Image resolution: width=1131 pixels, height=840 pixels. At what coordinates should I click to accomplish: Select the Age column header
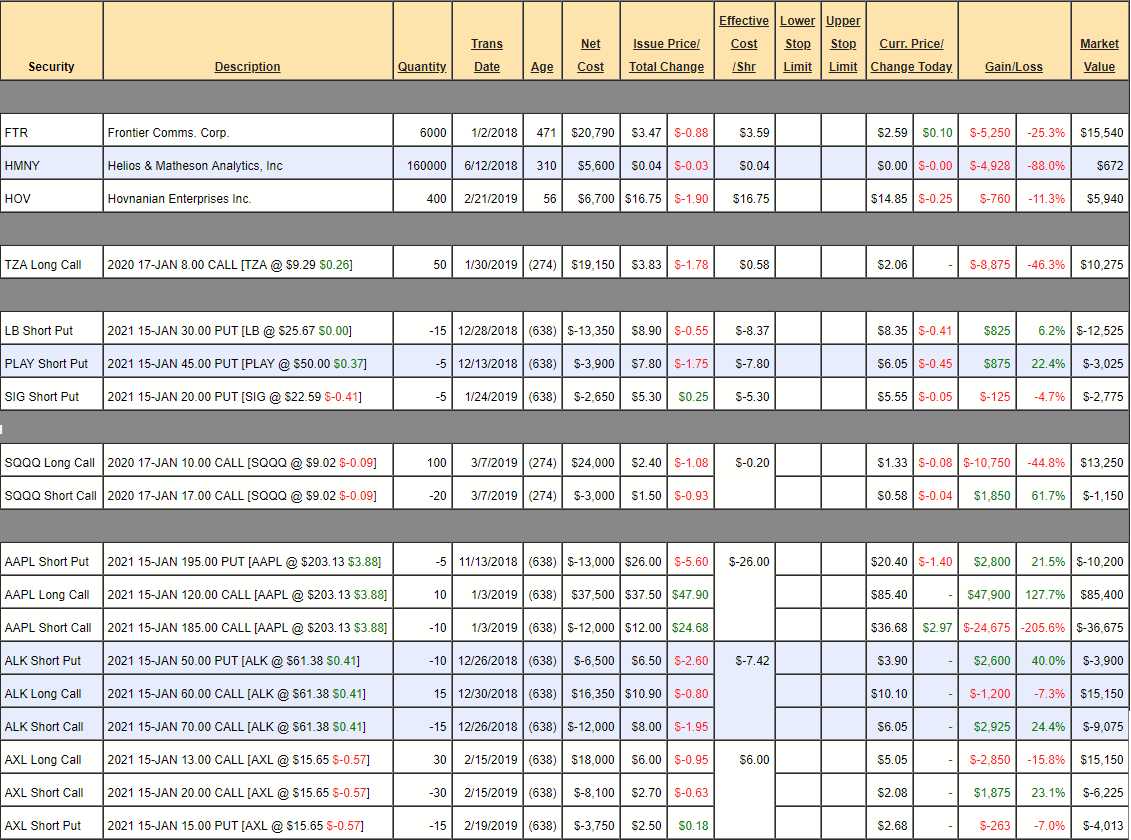(x=542, y=67)
